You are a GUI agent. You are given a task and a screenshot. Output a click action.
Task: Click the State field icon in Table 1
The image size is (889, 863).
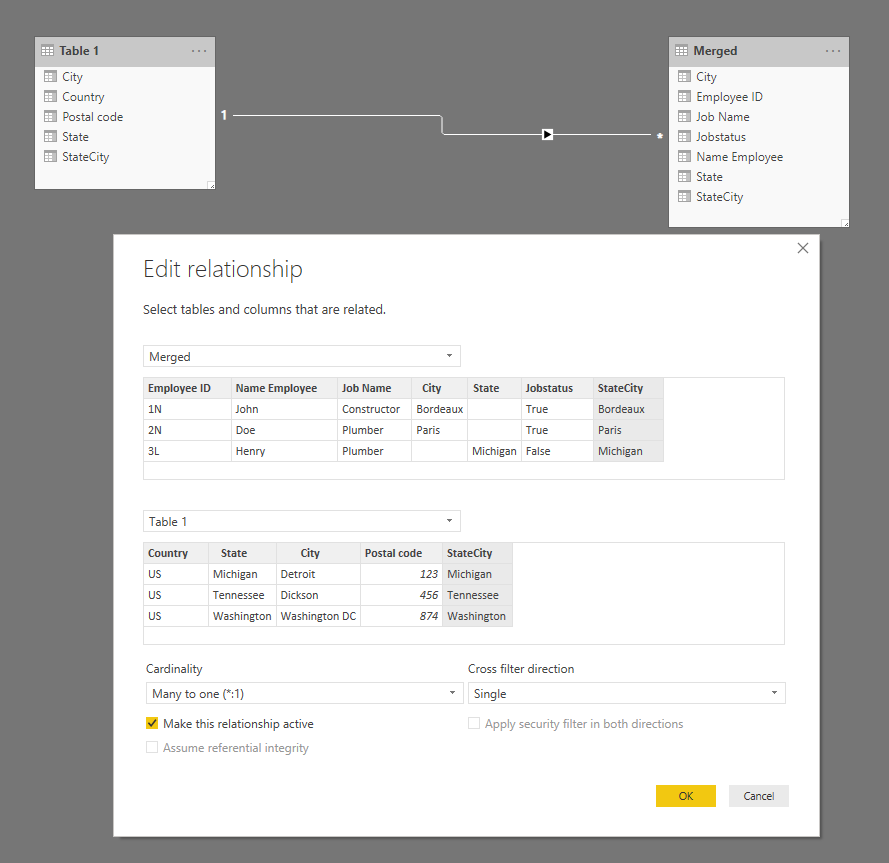point(50,137)
